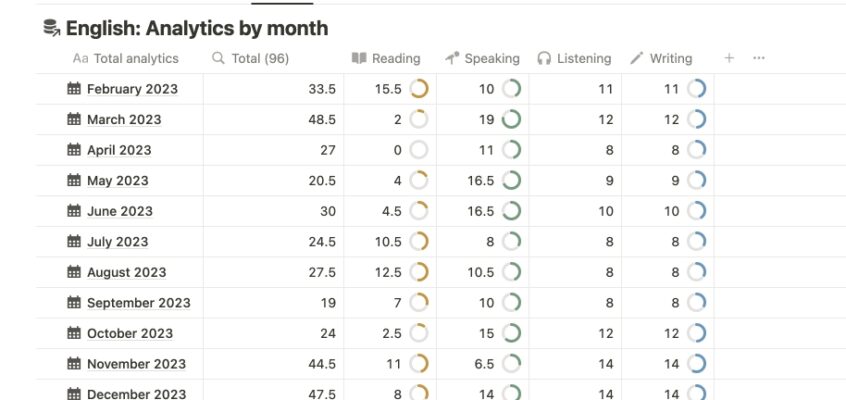This screenshot has height=400, width=846.
Task: Open the Total (96) column header
Action: pos(274,58)
